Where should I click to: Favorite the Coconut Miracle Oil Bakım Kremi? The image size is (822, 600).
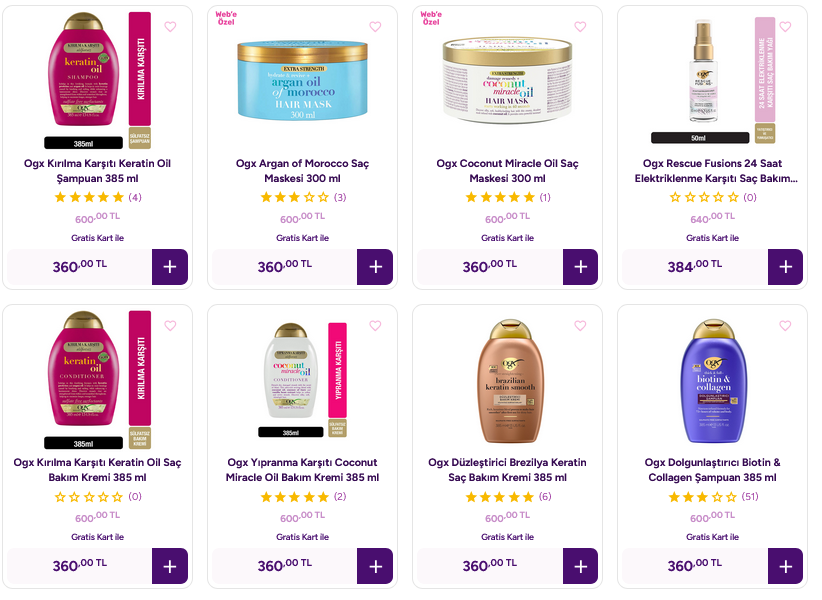click(x=375, y=326)
